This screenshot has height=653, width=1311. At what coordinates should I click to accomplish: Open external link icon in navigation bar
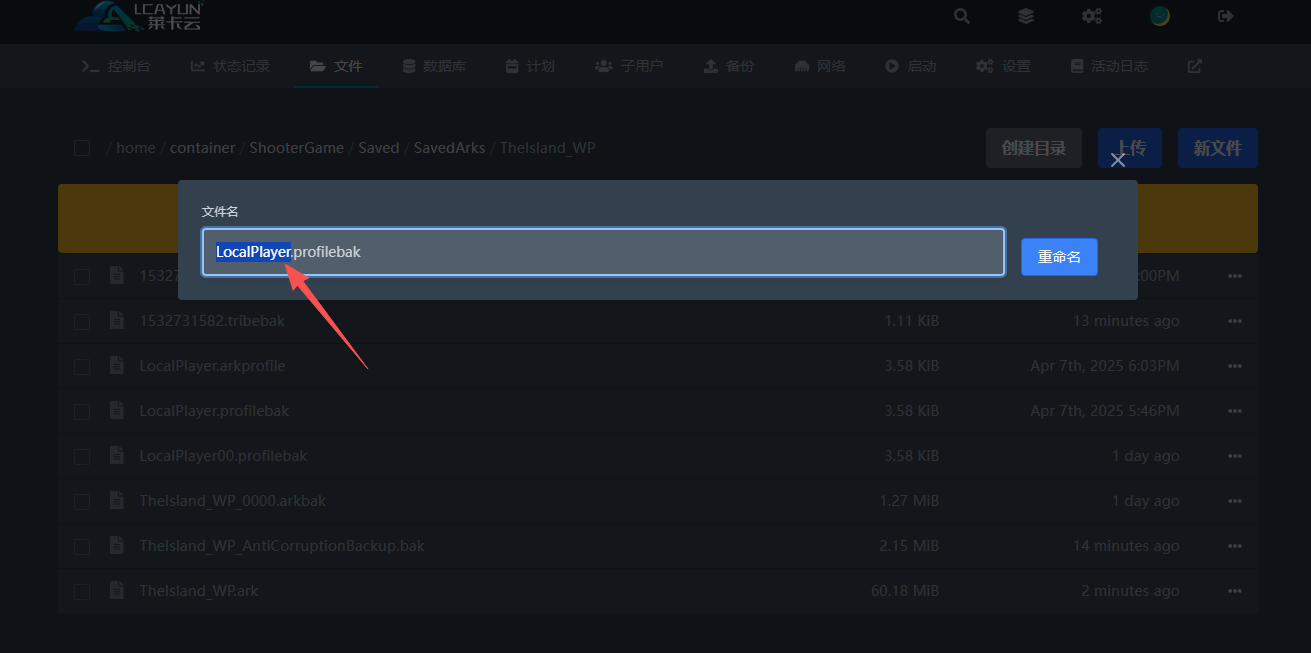[x=1194, y=66]
